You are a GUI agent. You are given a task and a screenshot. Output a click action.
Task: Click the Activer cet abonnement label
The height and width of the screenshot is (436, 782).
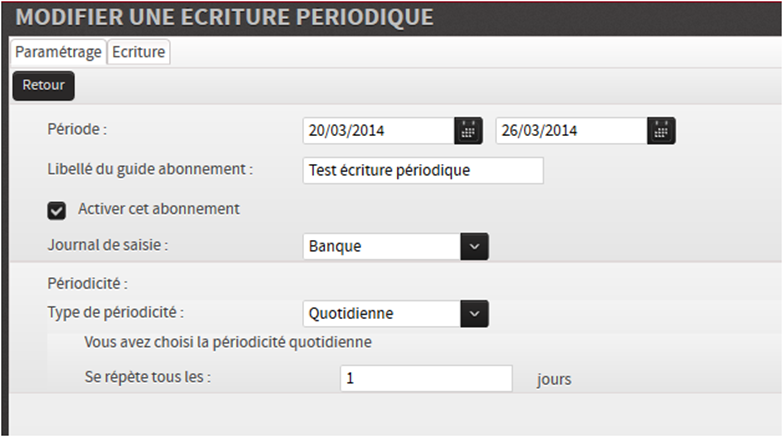pyautogui.click(x=159, y=209)
